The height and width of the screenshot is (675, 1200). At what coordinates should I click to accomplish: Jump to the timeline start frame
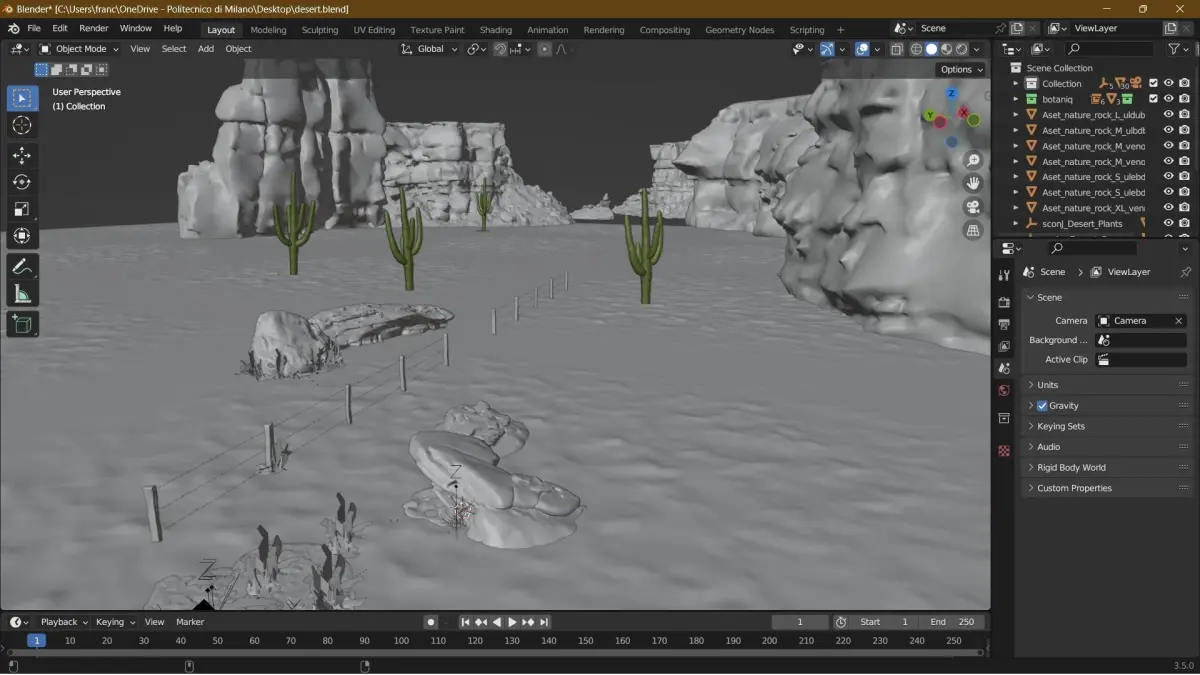tap(465, 622)
